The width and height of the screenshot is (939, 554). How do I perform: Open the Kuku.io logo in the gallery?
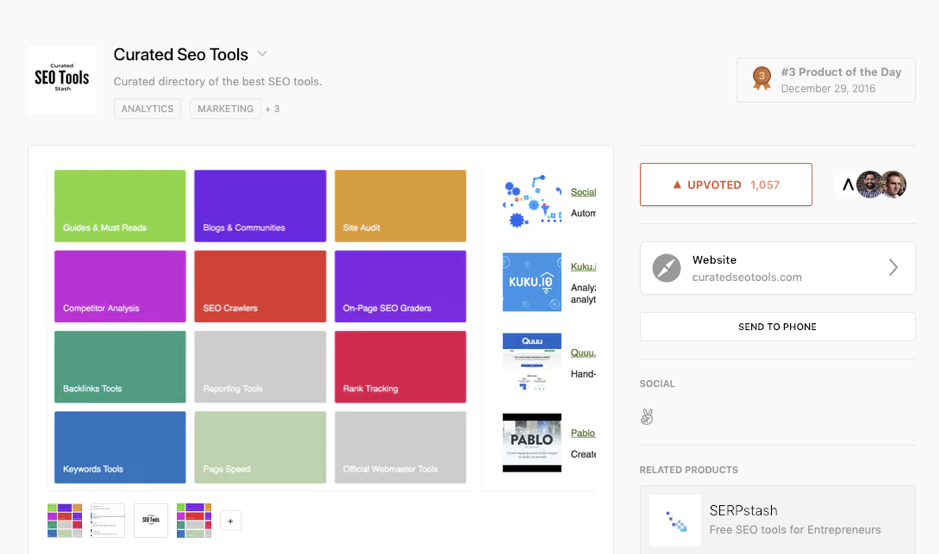[532, 282]
